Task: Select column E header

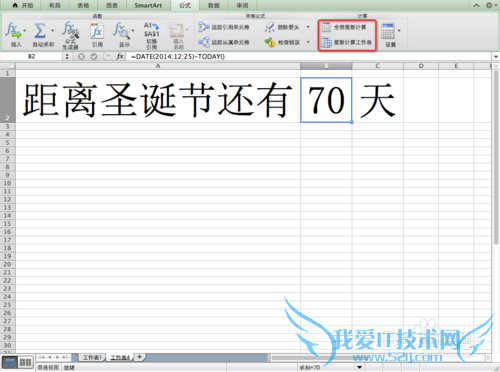Action: click(456, 66)
